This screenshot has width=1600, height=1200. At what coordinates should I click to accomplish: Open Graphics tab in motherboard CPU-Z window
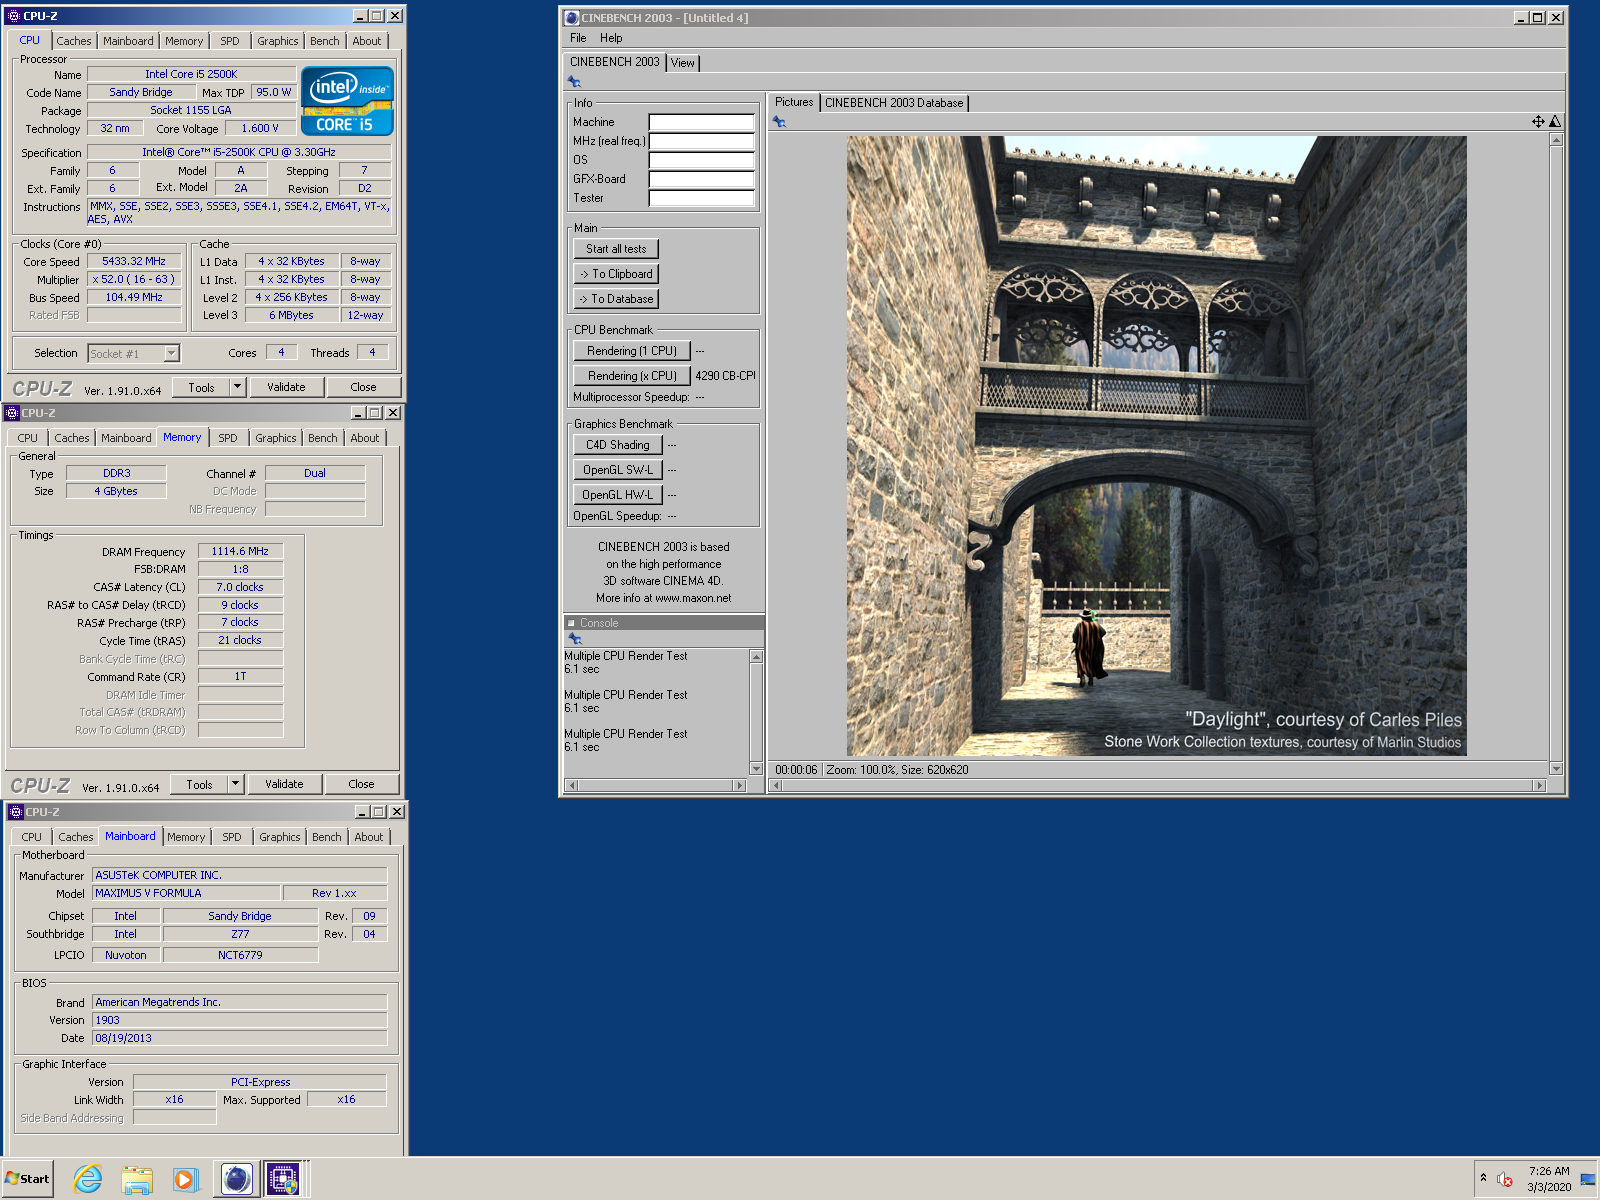[279, 837]
